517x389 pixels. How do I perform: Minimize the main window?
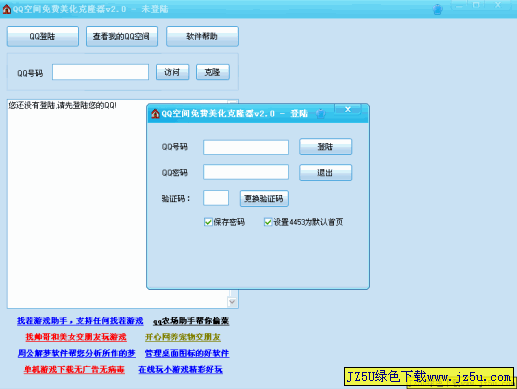pos(460,5)
